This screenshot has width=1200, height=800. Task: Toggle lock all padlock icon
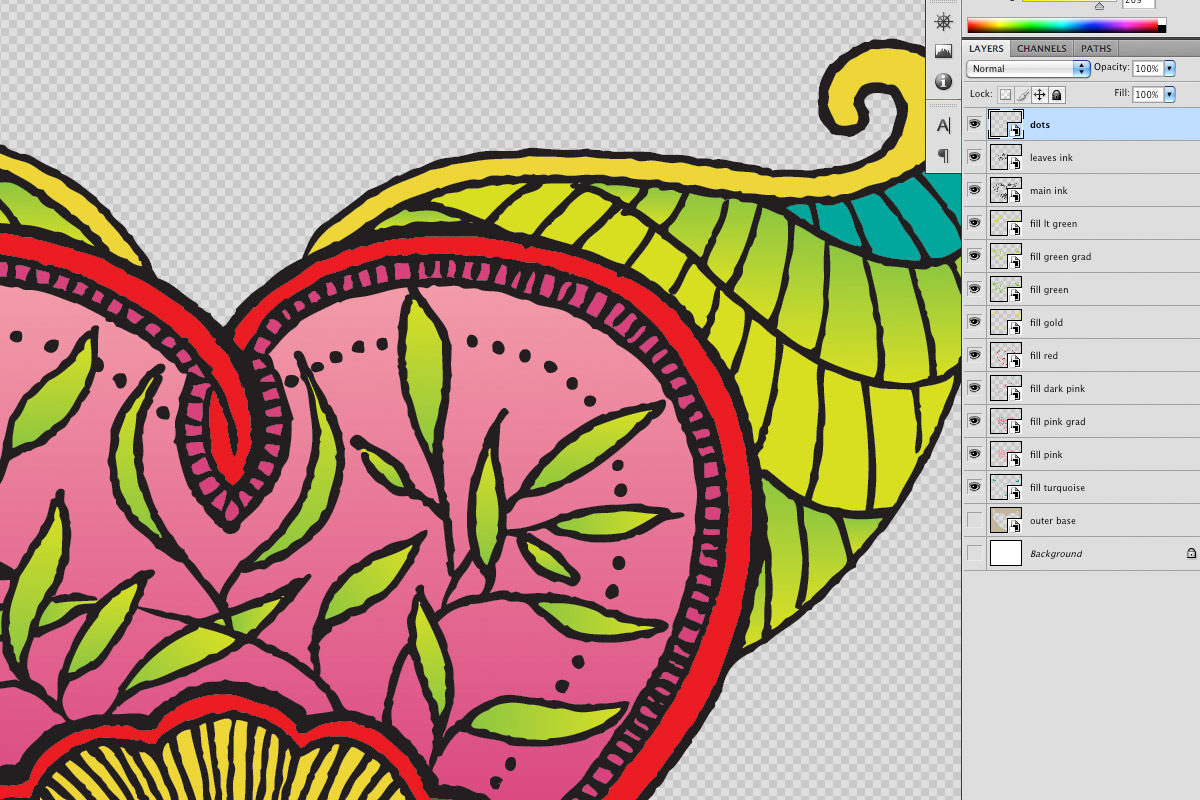[1057, 94]
